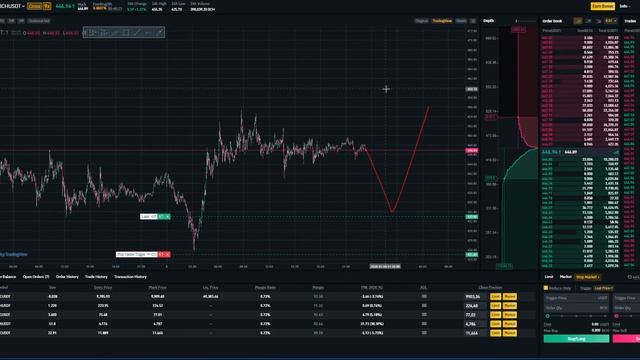Adjust the Depth panel zoom slider
This screenshot has width=640, height=360.
(526, 21)
